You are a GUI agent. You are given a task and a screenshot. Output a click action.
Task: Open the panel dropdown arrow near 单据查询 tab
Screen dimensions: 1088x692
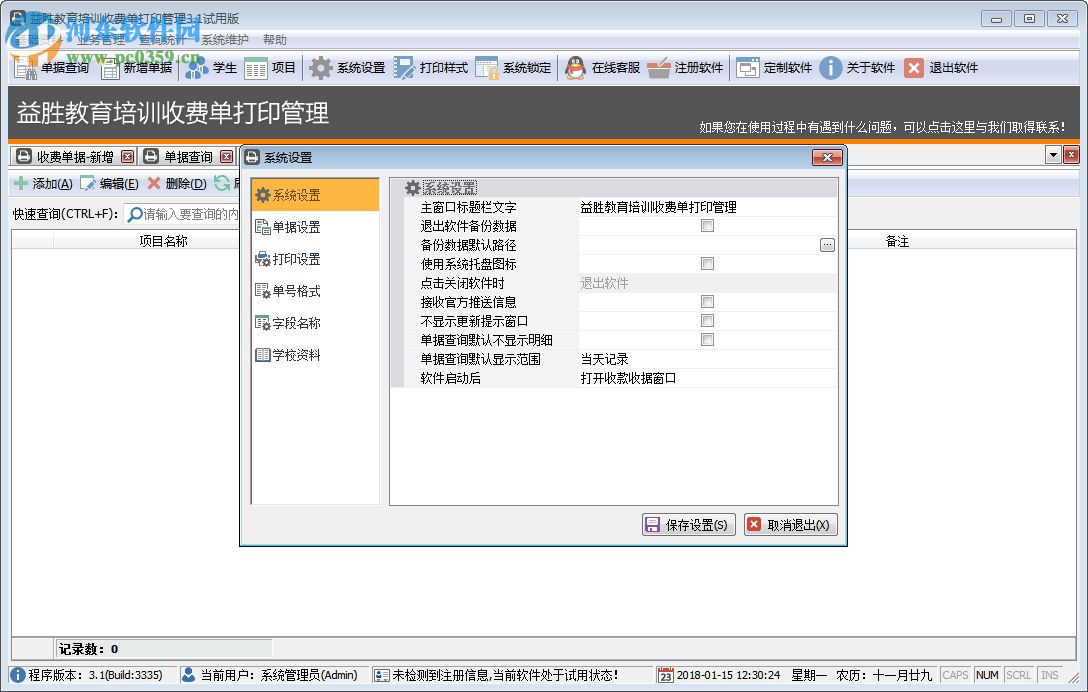[1055, 156]
